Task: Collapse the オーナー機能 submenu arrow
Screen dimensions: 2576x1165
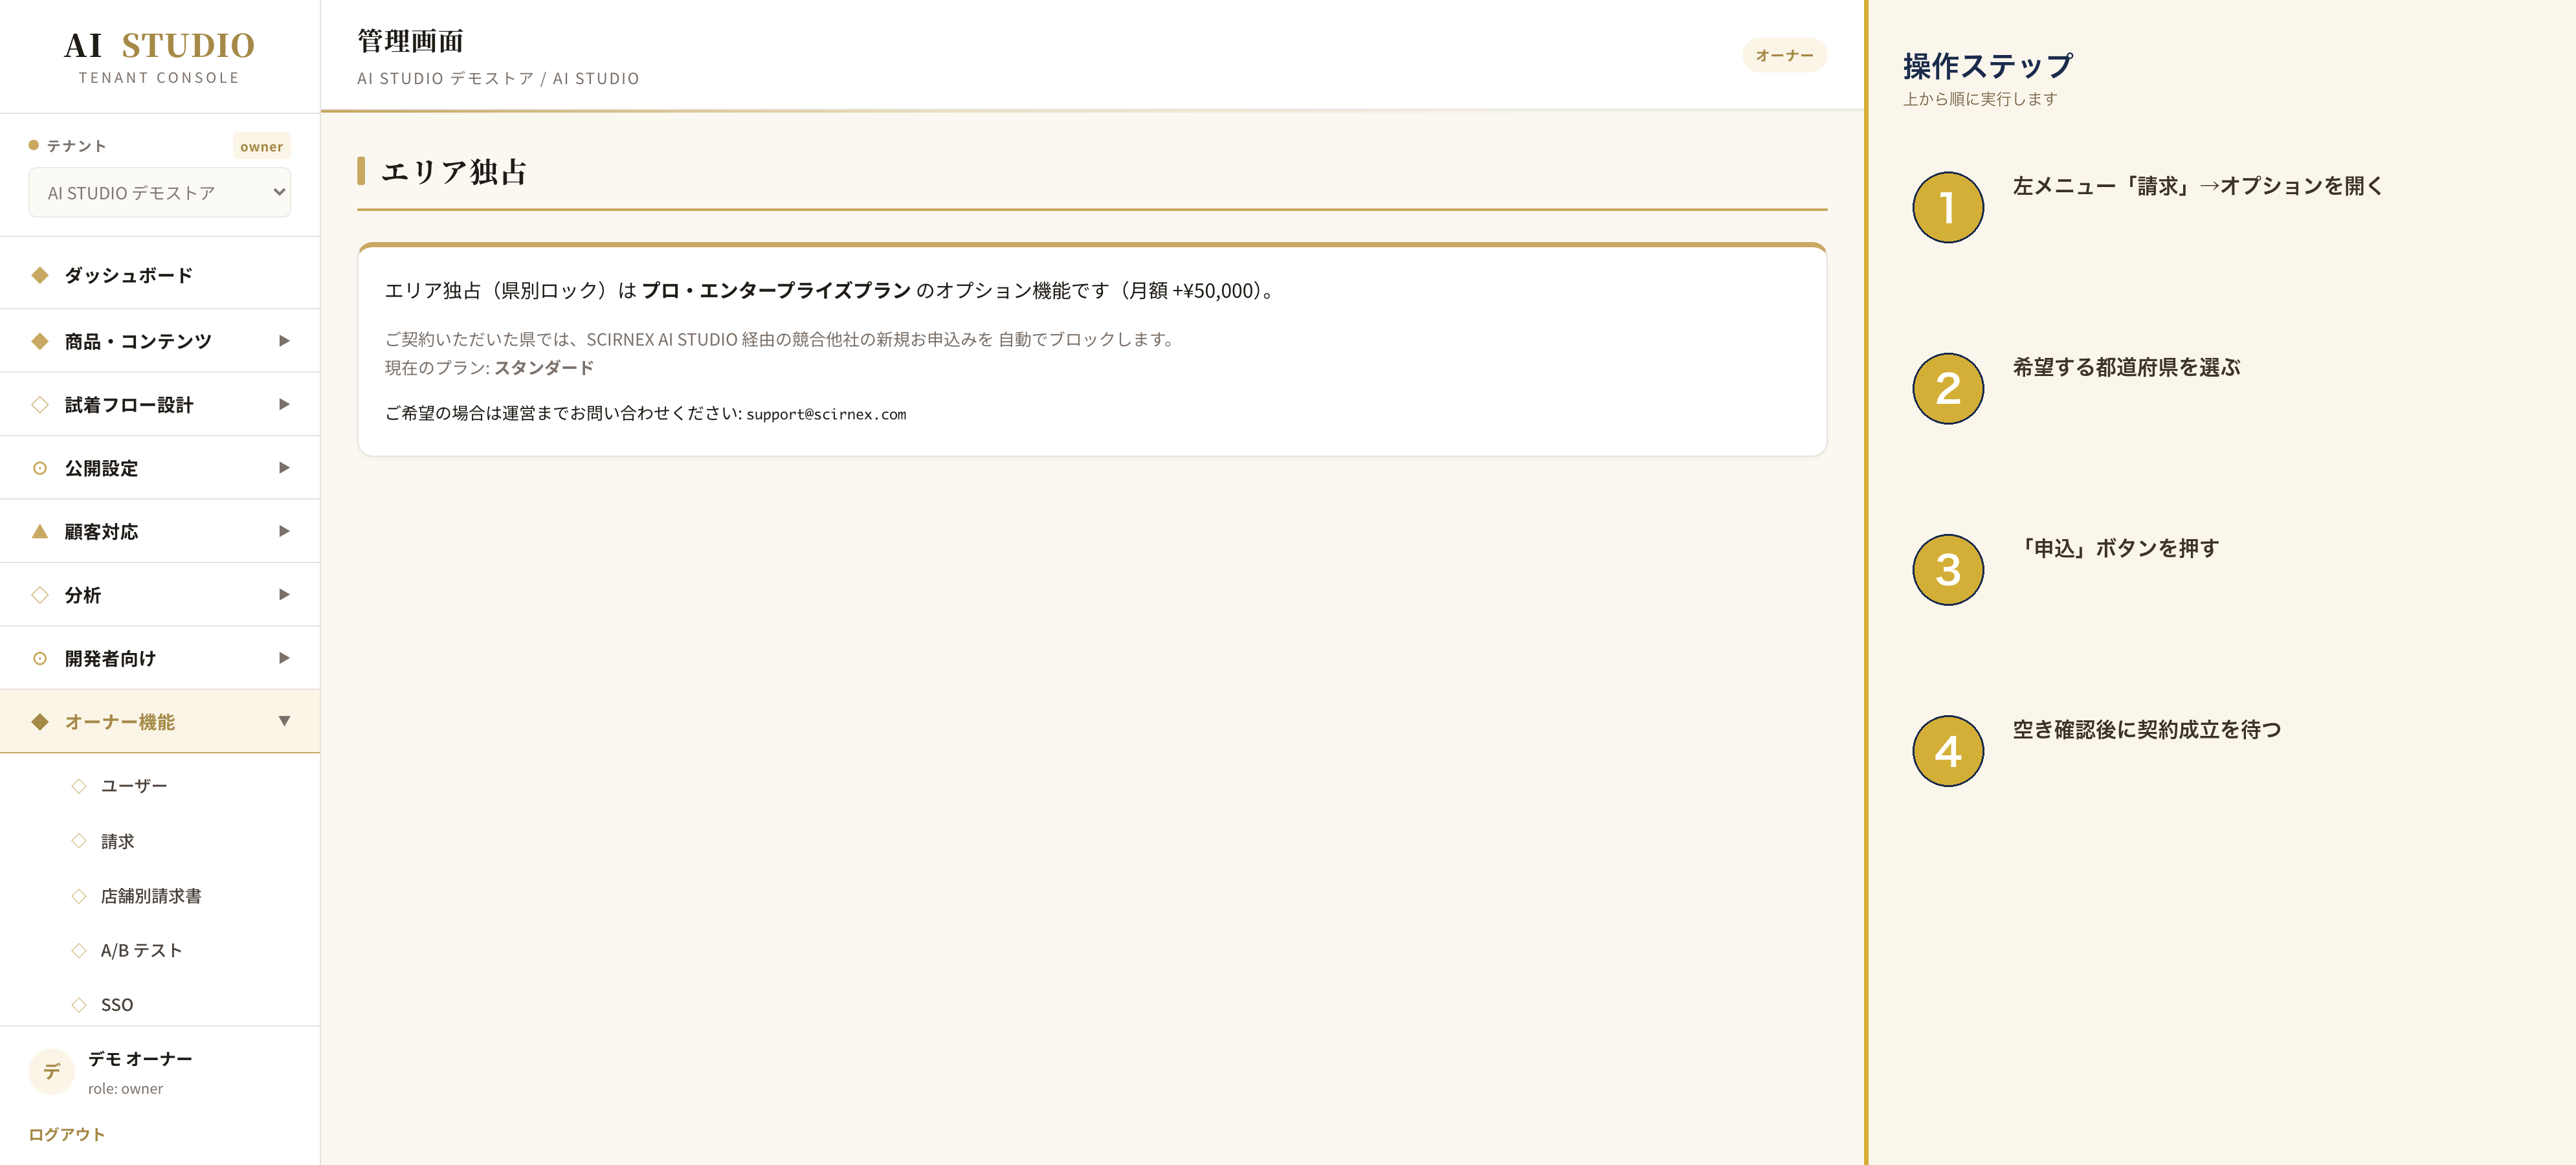Action: pos(284,721)
